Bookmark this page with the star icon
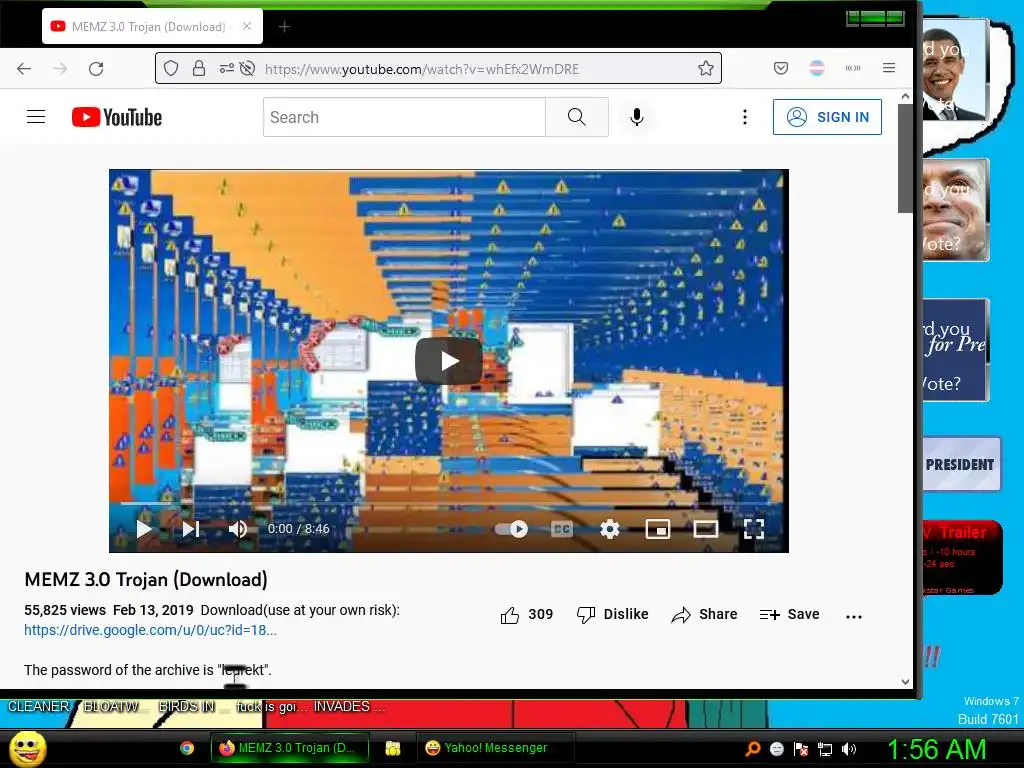The width and height of the screenshot is (1024, 768). point(705,69)
